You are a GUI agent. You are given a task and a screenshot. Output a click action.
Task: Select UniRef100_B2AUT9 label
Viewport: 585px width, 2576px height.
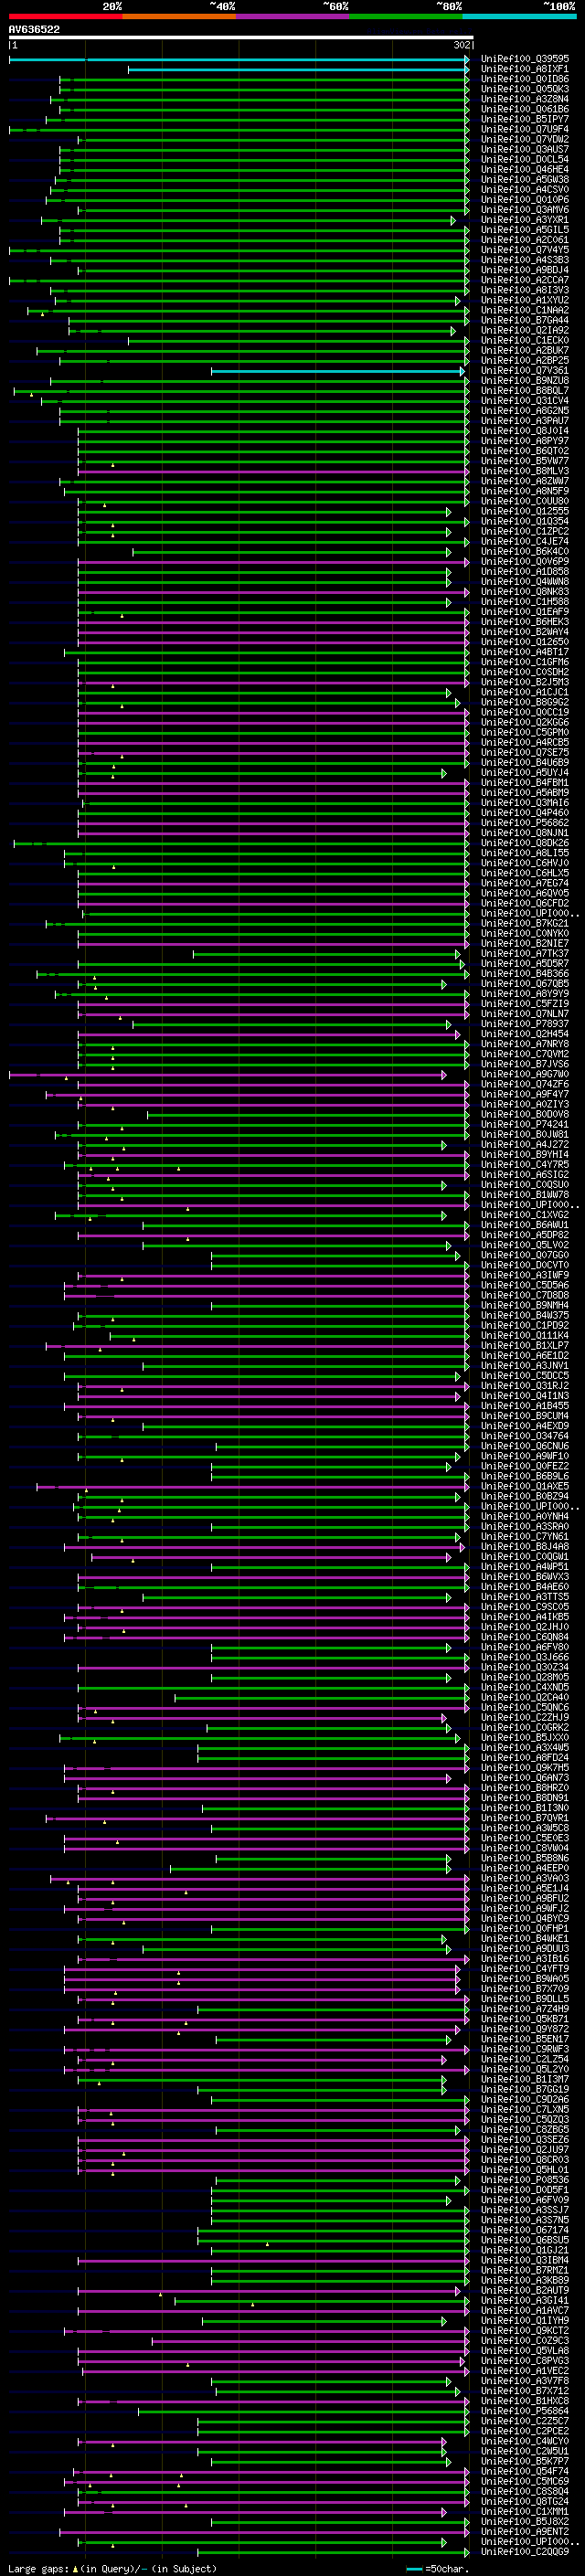[525, 2290]
